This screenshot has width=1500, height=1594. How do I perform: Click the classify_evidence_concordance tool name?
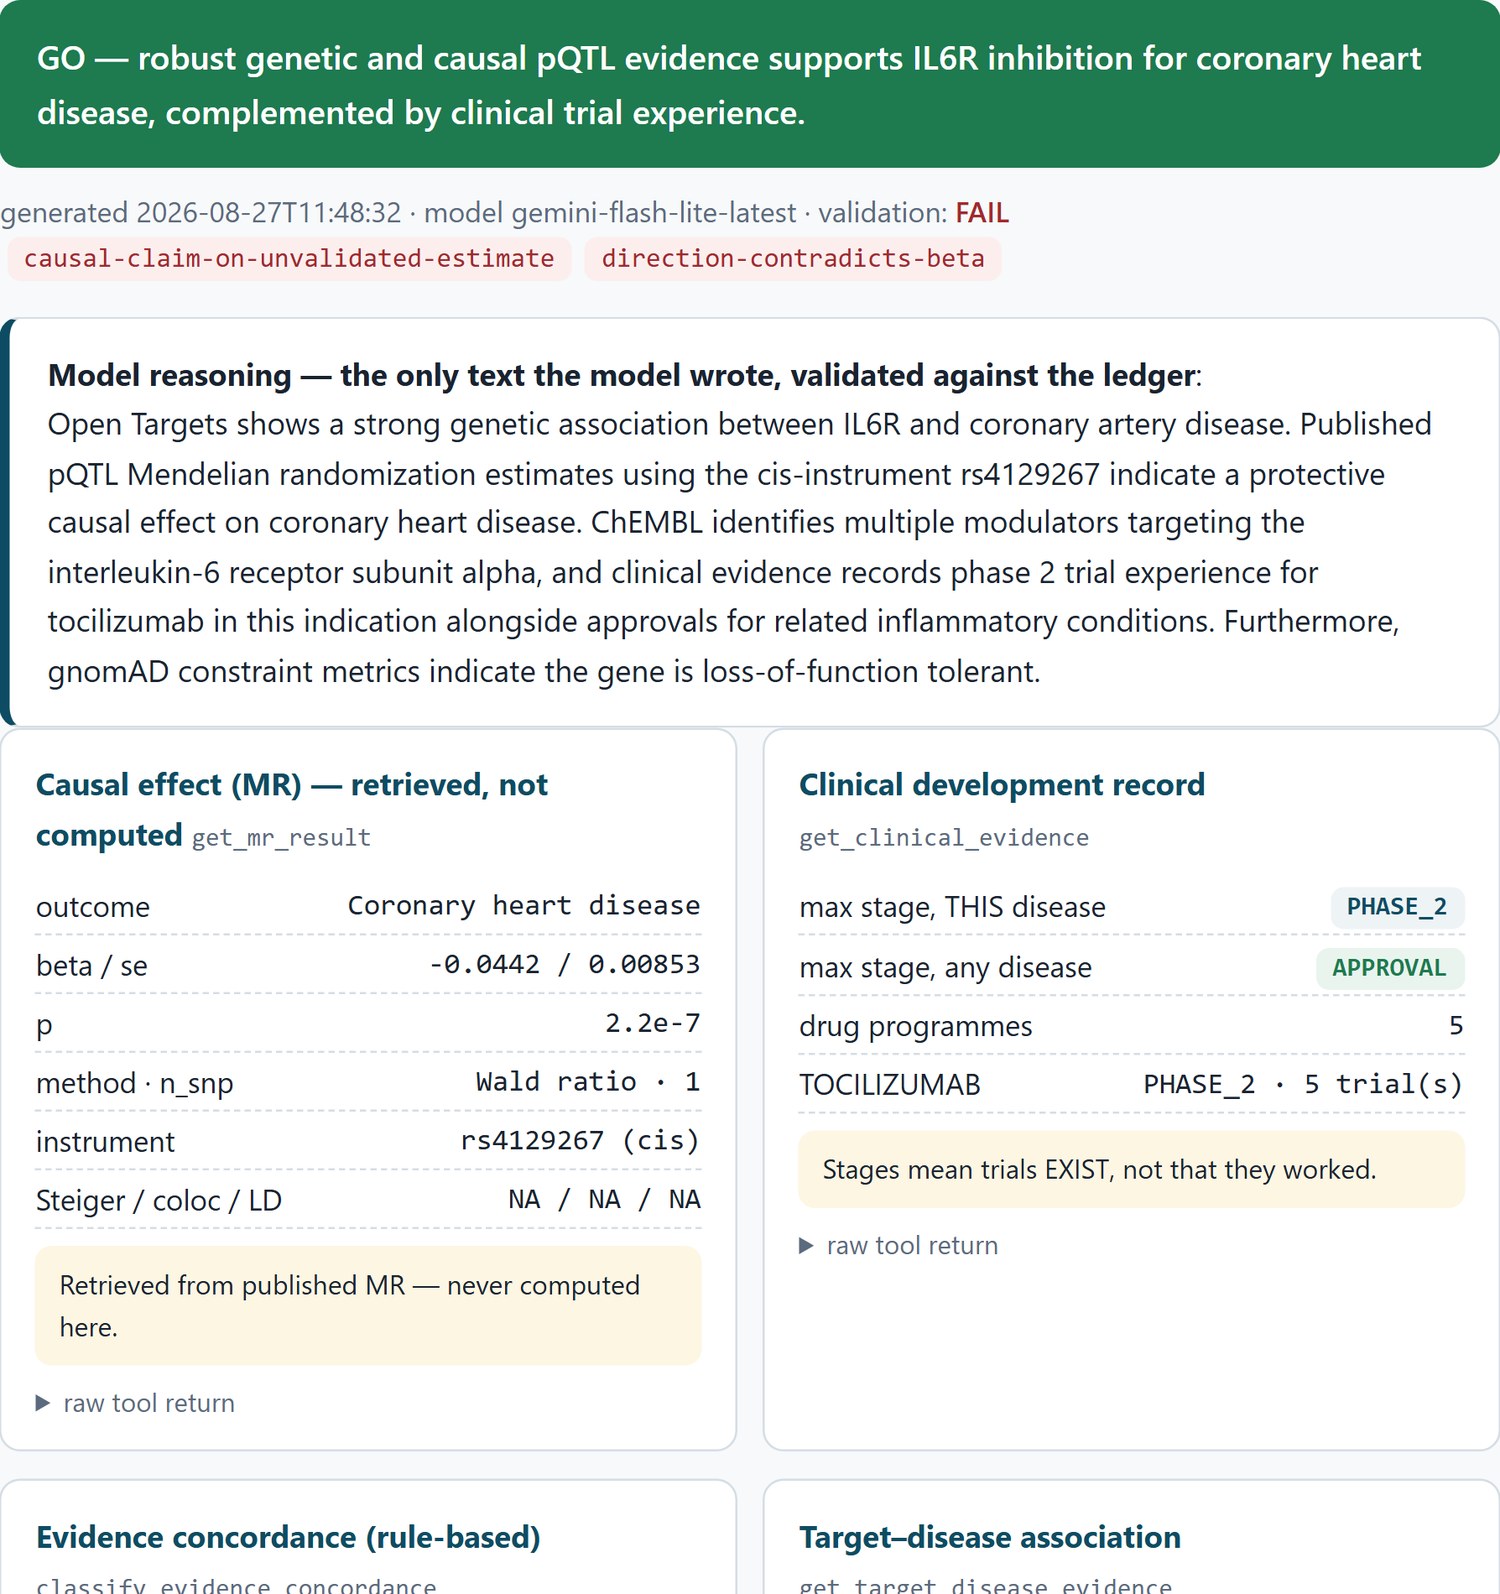(x=236, y=1585)
